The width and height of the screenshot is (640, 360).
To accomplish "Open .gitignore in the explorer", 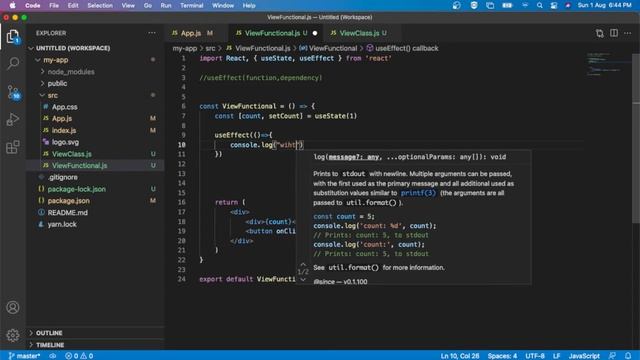I will (x=62, y=177).
